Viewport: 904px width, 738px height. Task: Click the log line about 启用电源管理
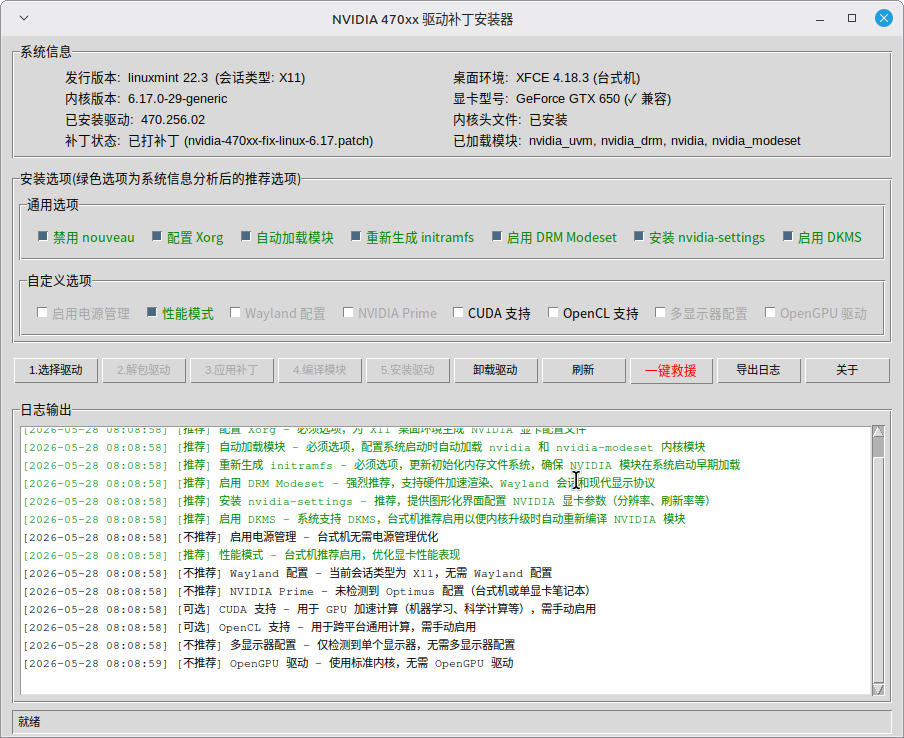click(x=231, y=537)
